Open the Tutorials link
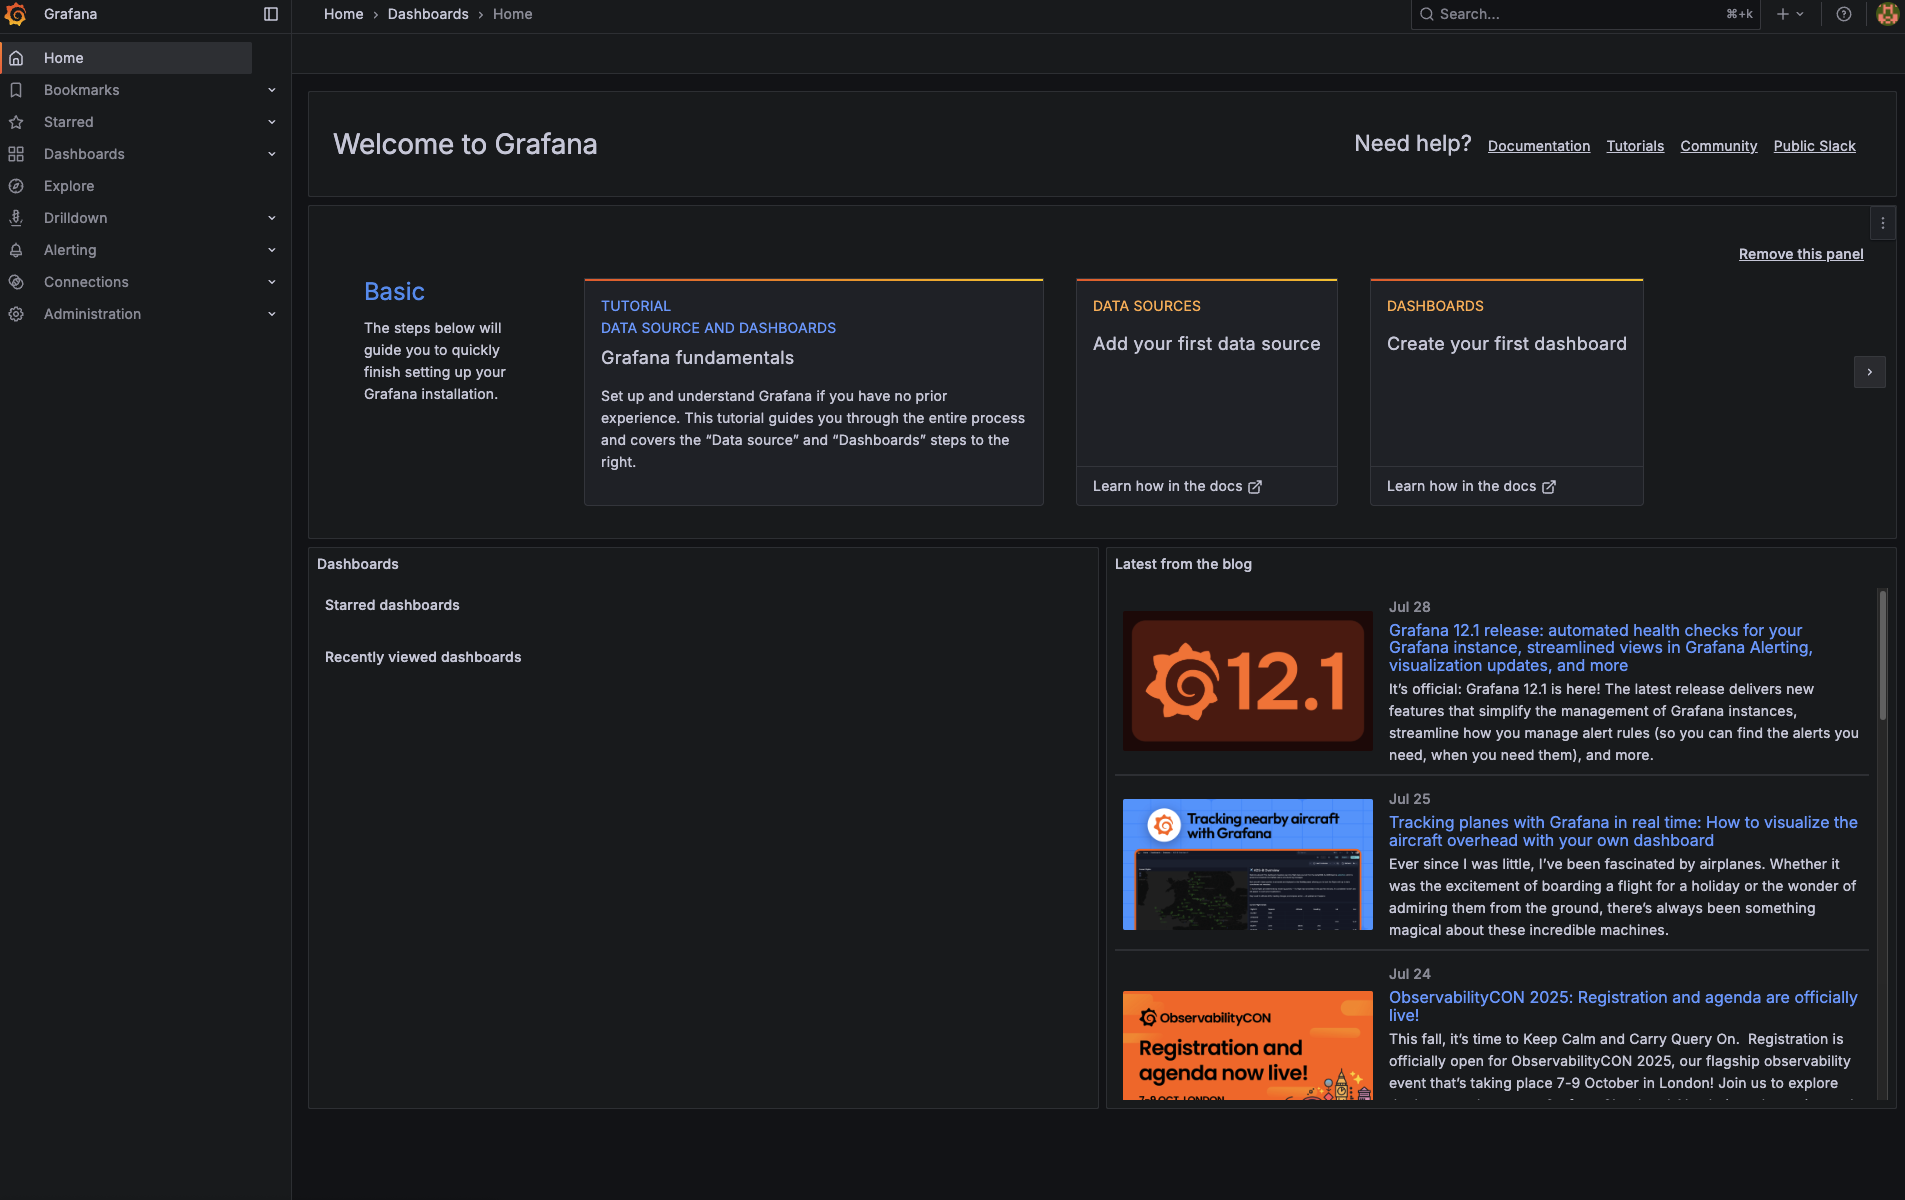Viewport: 1905px width, 1200px height. coord(1635,146)
